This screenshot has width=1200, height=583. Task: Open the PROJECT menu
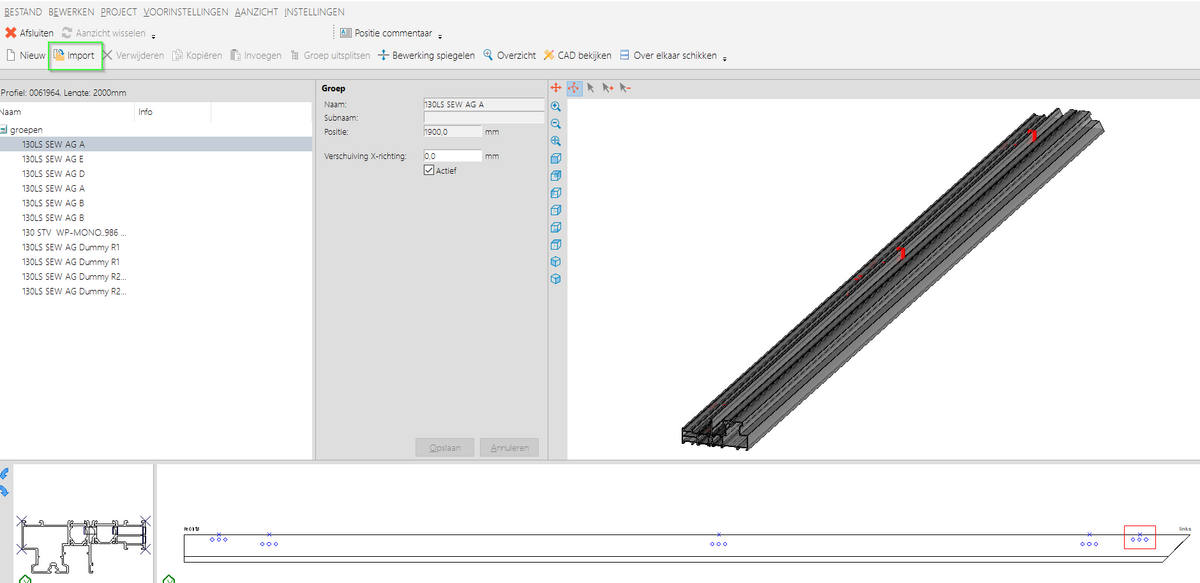coord(119,12)
